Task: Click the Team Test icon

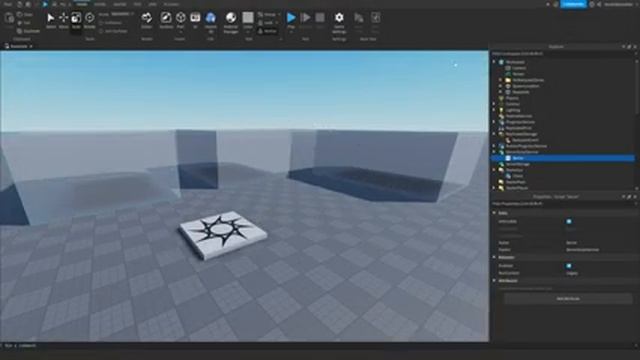Action: tap(359, 18)
